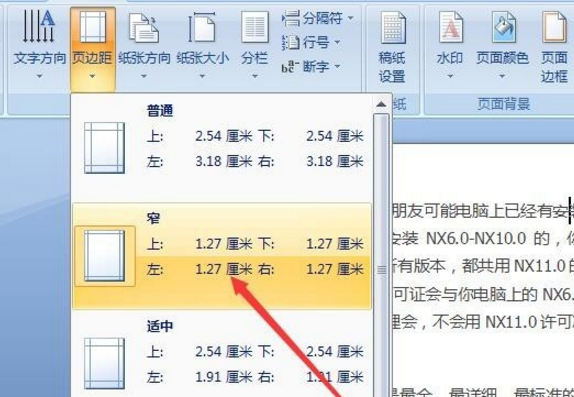The image size is (574, 397).
Task: Open the 稿纸设置 manuscript paper settings
Action: (393, 47)
